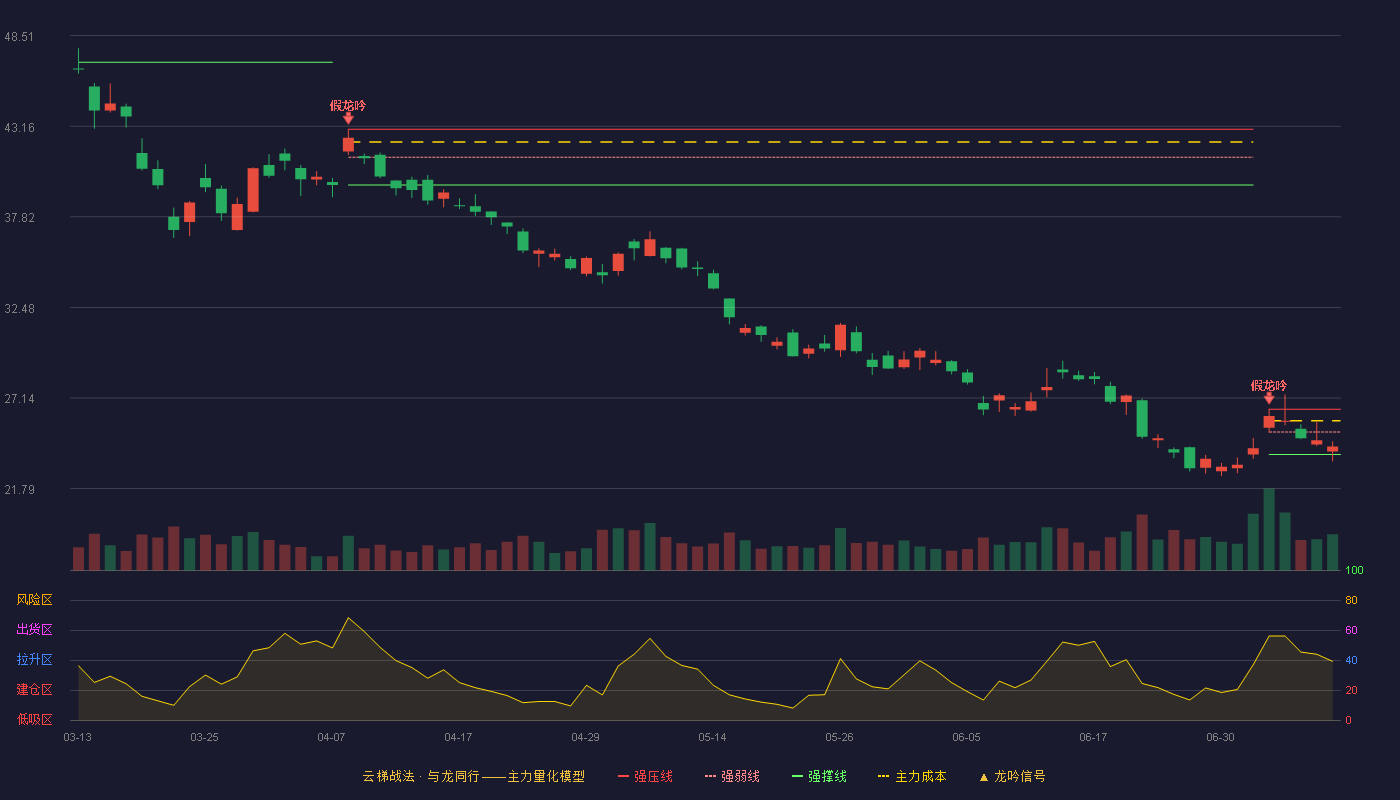Click the 建仓区 zone label
This screenshot has width=1400, height=800.
[x=34, y=690]
